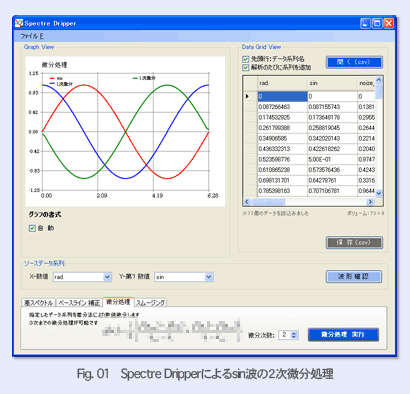410x394 pixels.
Task: Switch to the スムージング tab
Action: [x=150, y=303]
